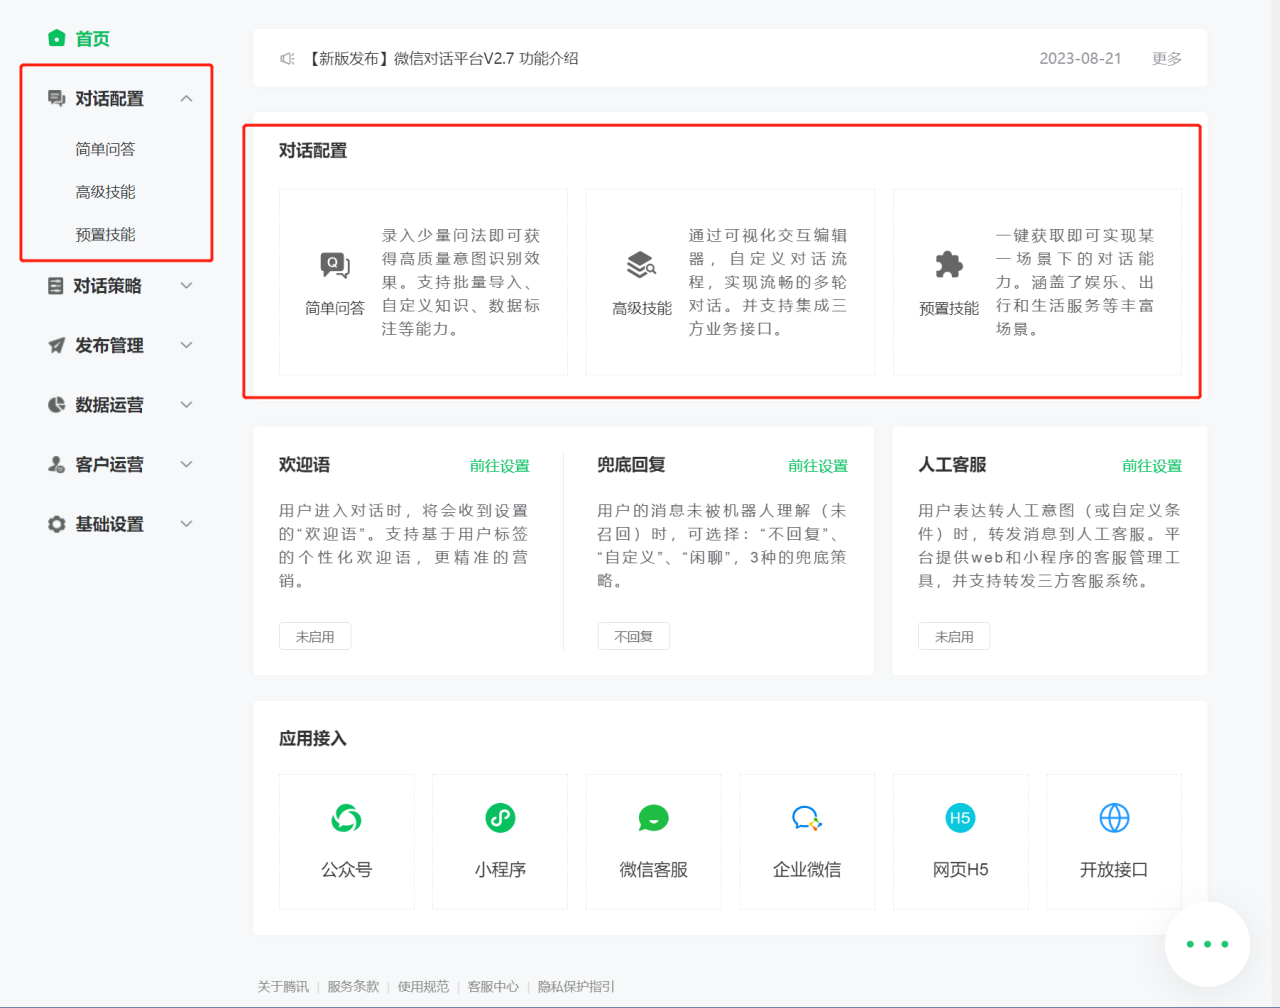The image size is (1280, 1008).
Task: Go to 首页 in the sidebar
Action: tap(91, 39)
